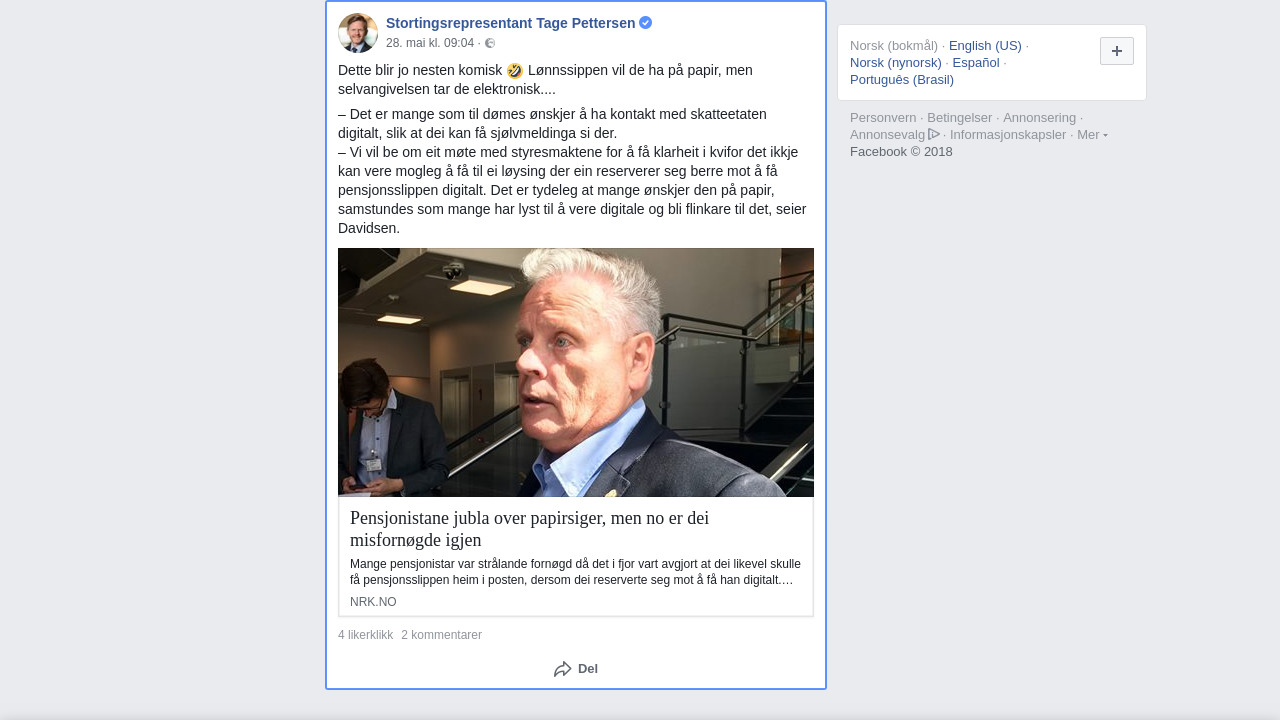Image resolution: width=1280 pixels, height=720 pixels.
Task: Open the Informasjonskapsler footer link
Action: coord(1008,135)
